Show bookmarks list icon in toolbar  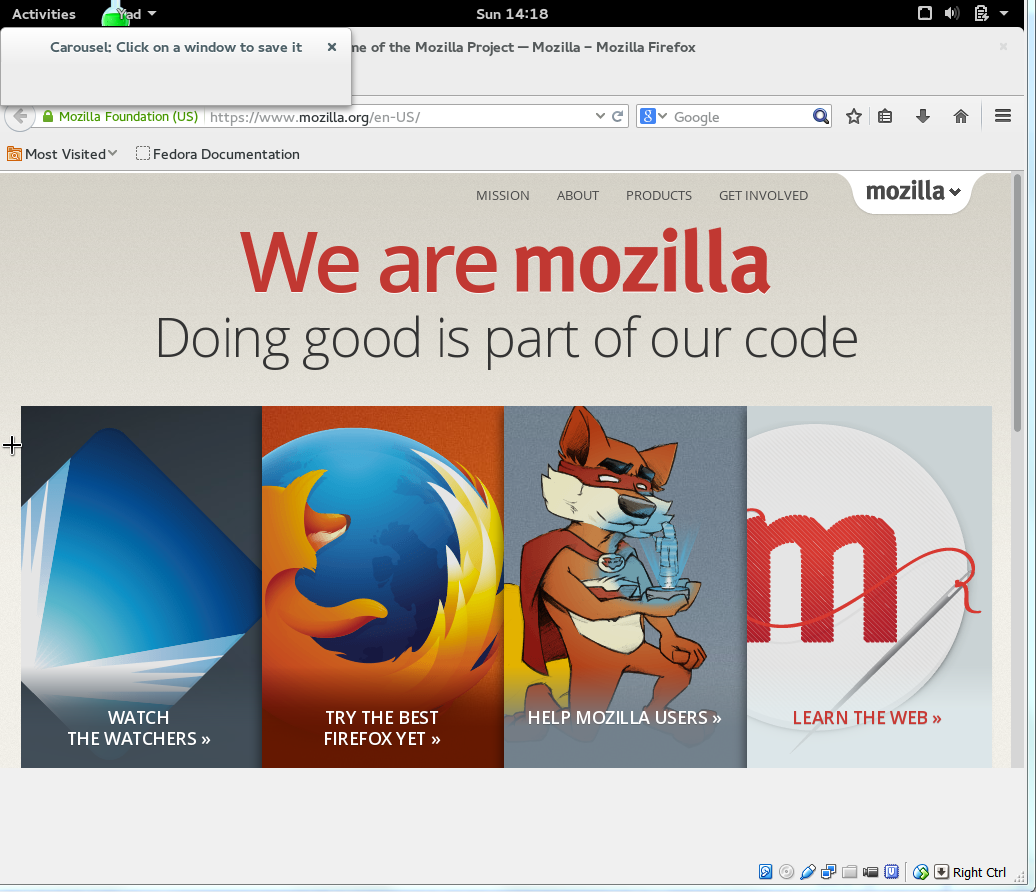tap(885, 117)
